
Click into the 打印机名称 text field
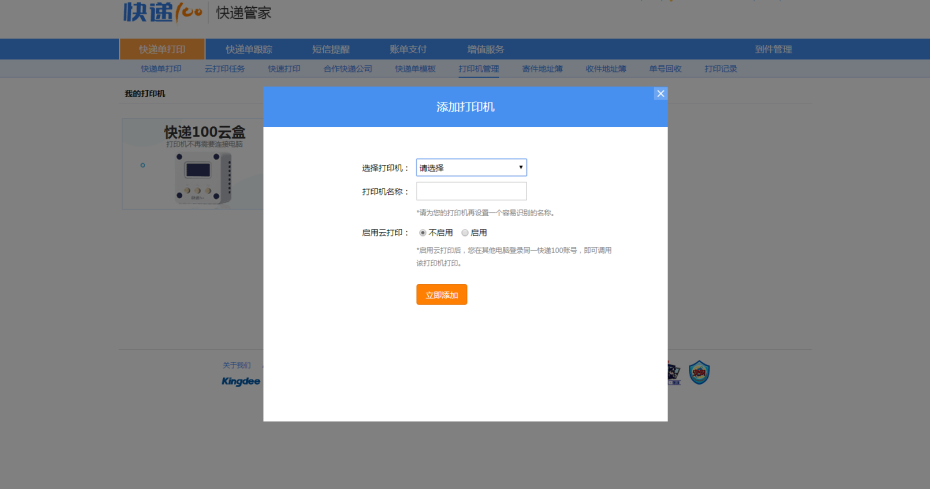(x=471, y=191)
